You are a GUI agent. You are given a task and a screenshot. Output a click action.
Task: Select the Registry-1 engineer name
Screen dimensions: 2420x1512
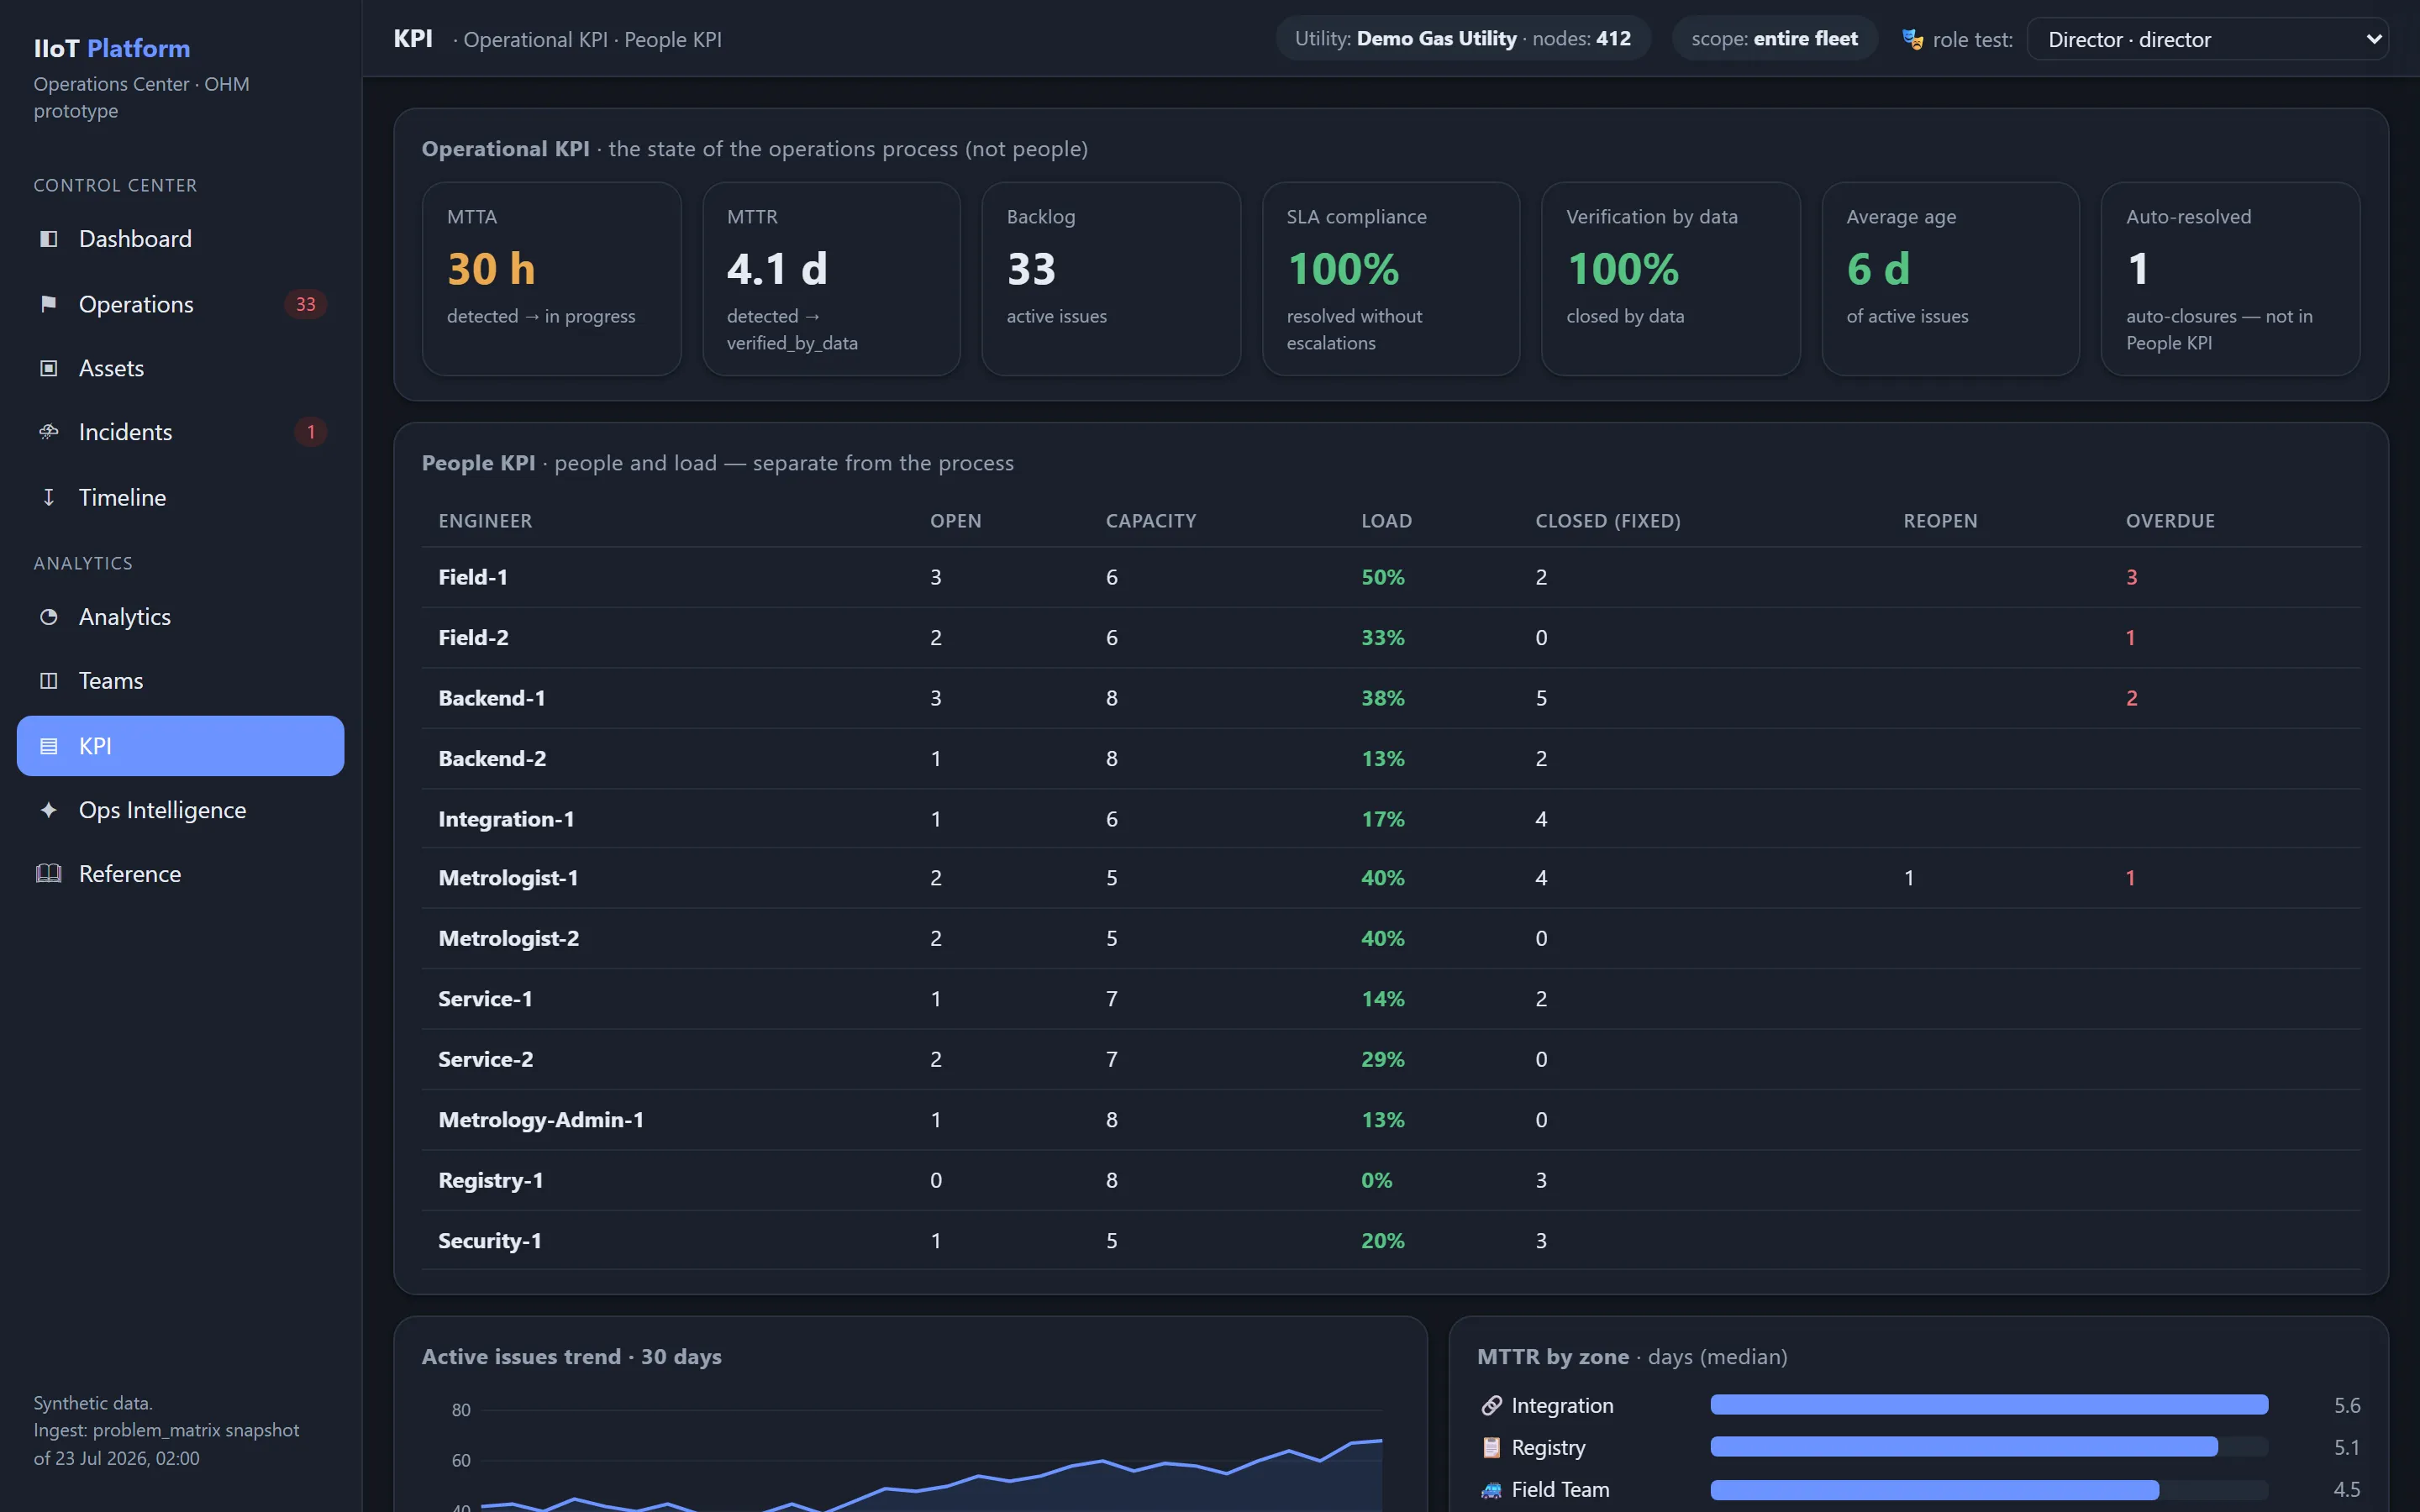[x=490, y=1181]
